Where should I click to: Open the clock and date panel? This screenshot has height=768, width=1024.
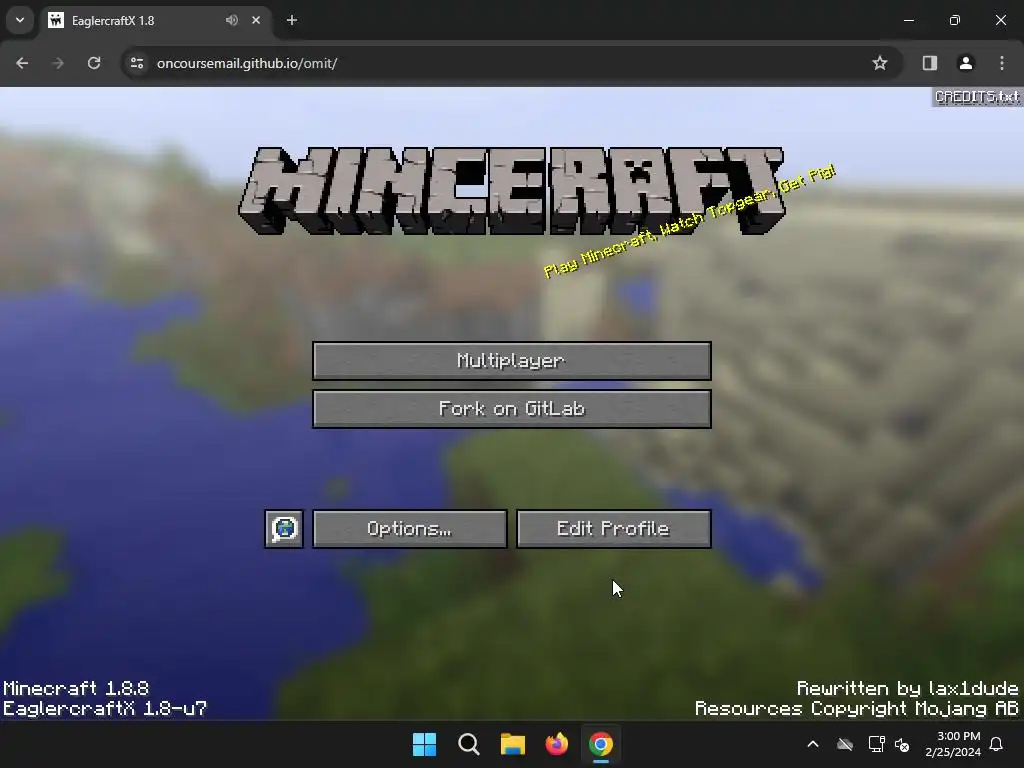coord(952,744)
